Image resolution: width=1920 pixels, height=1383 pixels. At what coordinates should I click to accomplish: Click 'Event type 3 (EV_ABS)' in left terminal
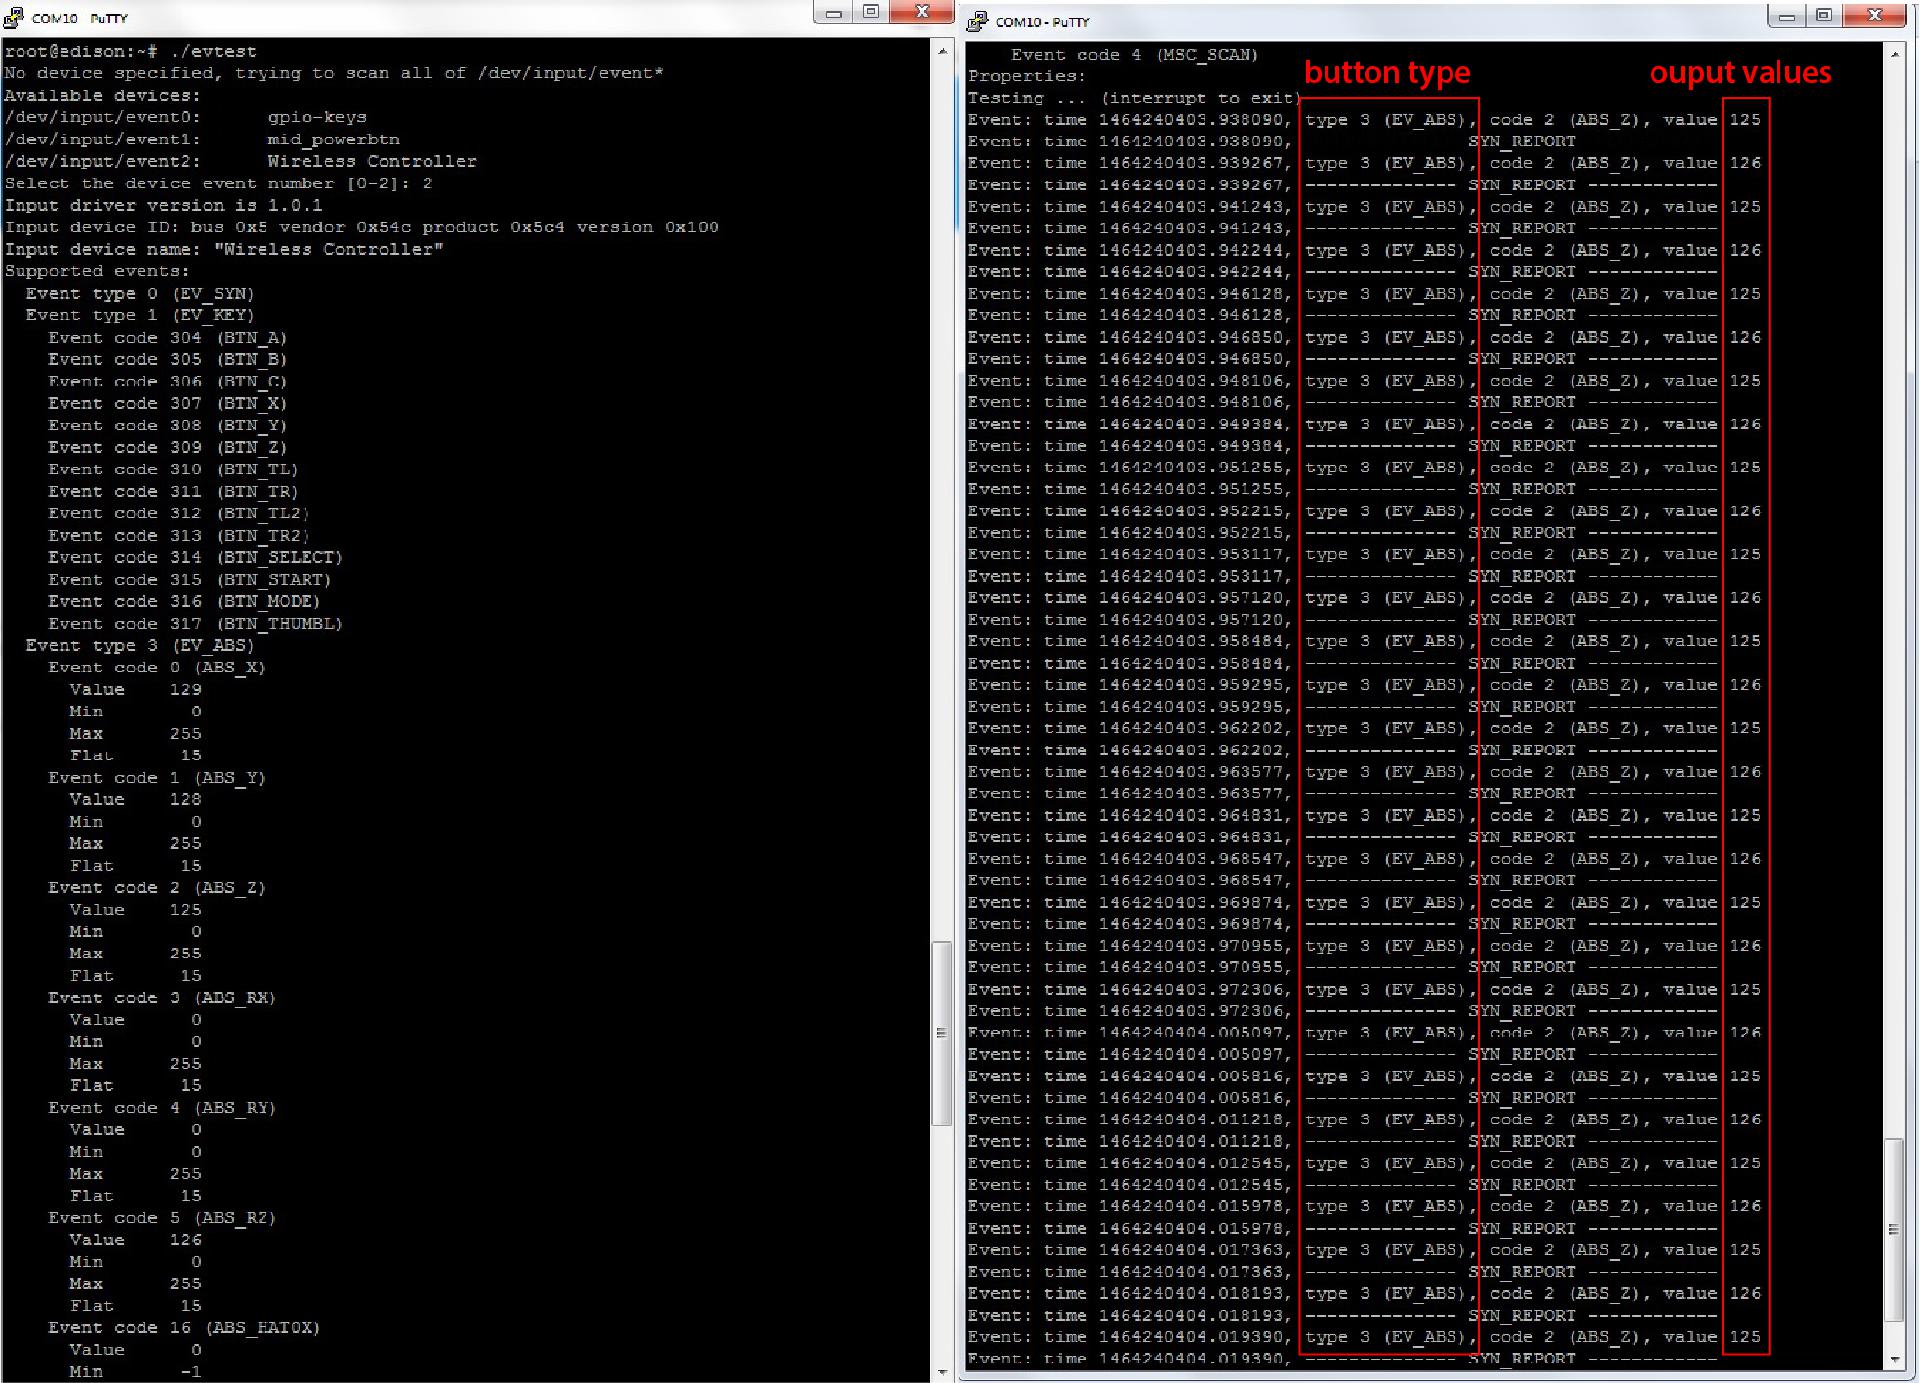140,645
